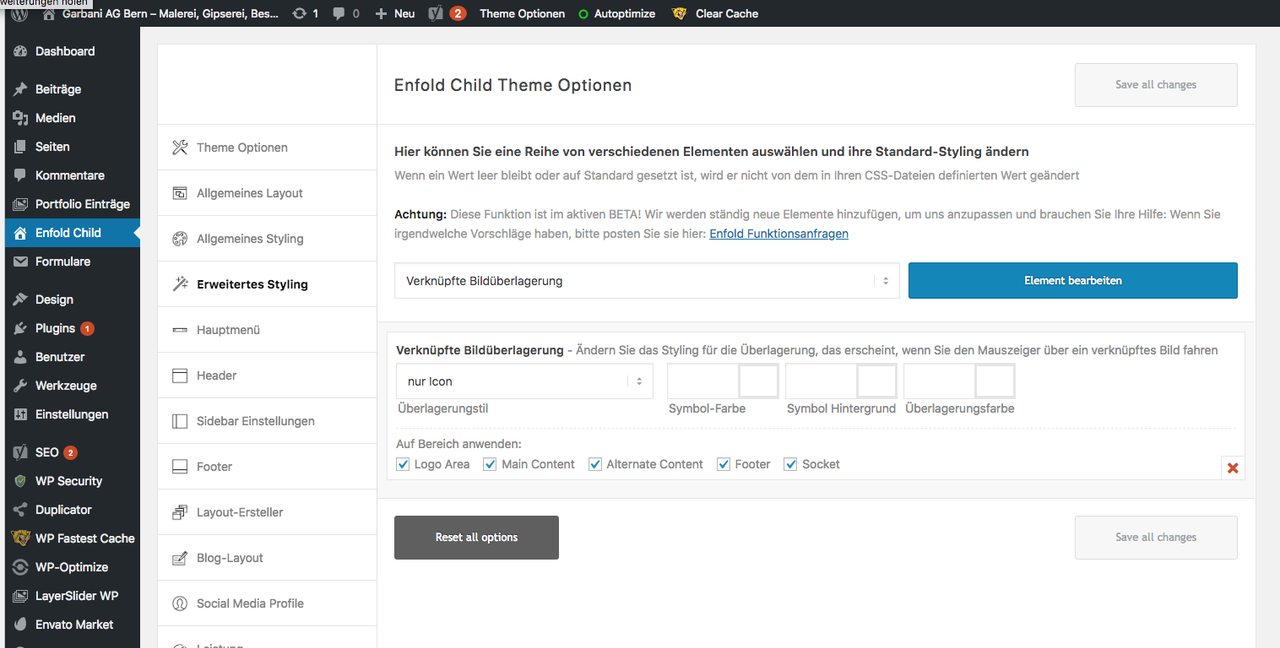Click the Design paintbrush icon

tap(20, 299)
